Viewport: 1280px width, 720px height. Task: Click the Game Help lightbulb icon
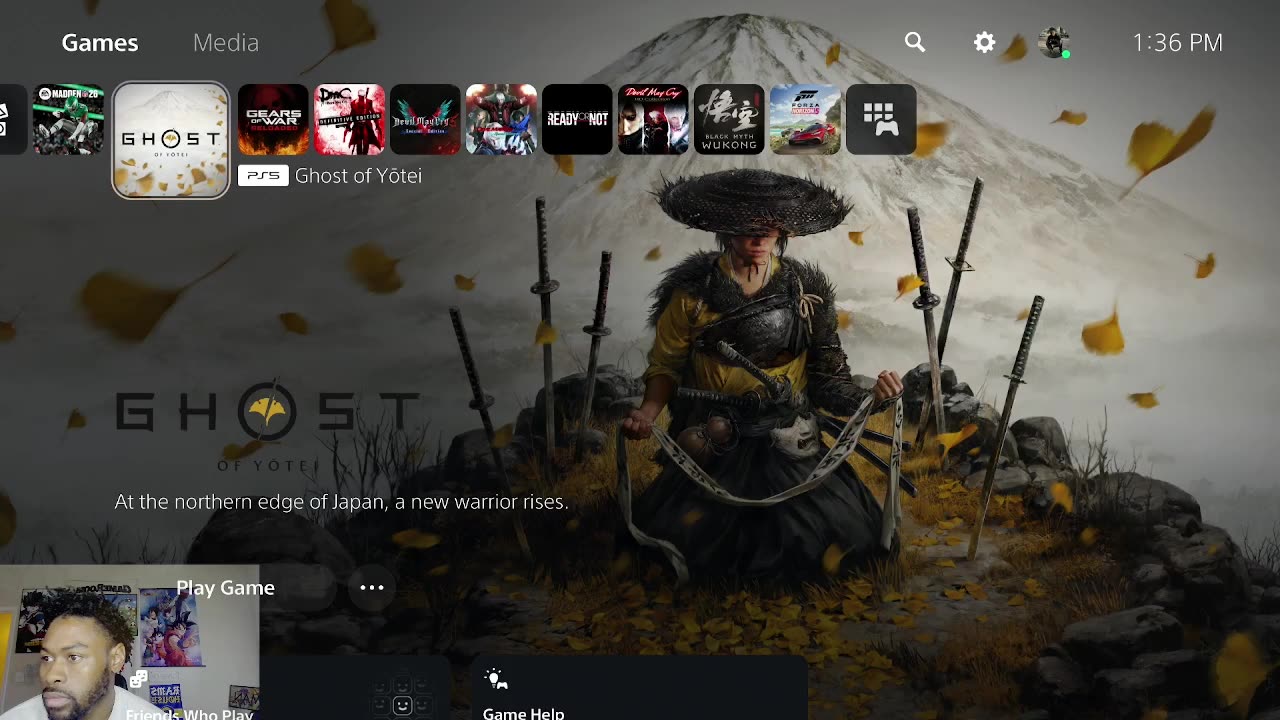tap(496, 680)
